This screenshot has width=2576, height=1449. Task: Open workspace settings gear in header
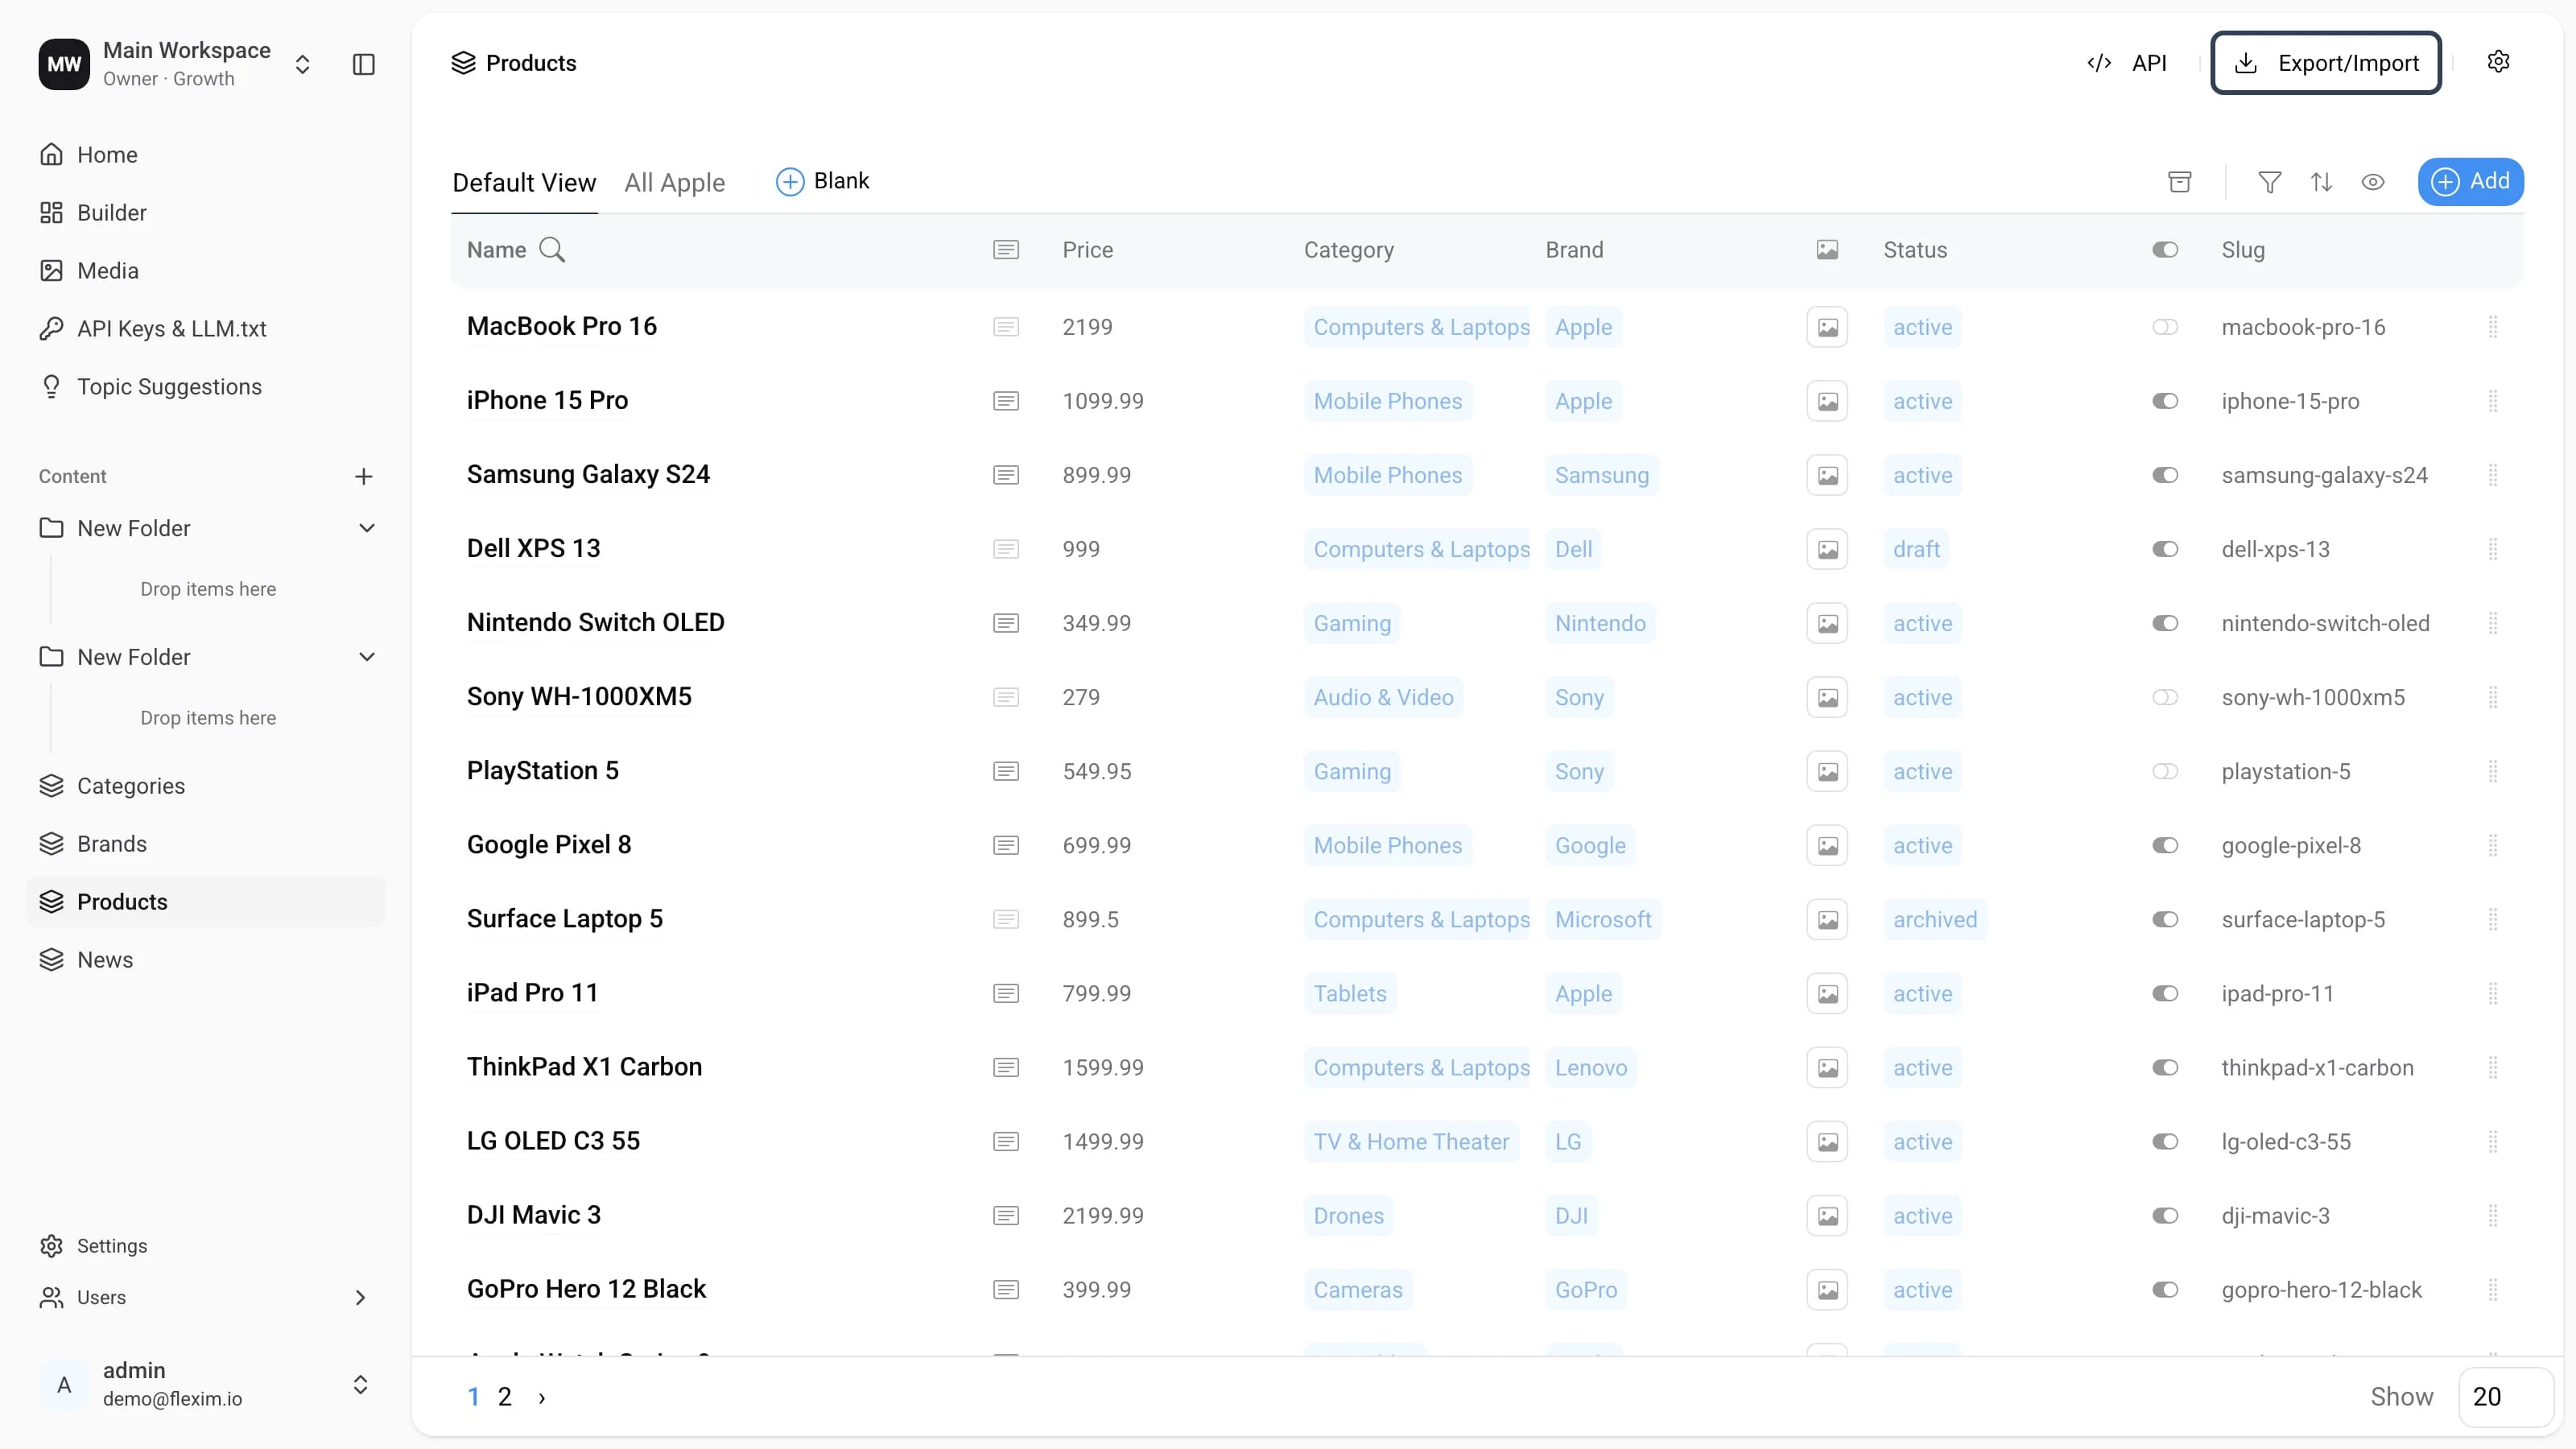point(2498,62)
